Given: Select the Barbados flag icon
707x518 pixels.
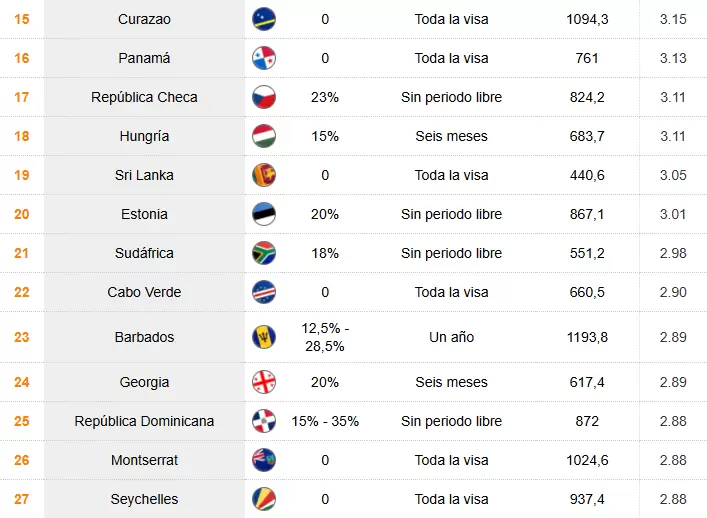Looking at the screenshot, I should tap(264, 337).
